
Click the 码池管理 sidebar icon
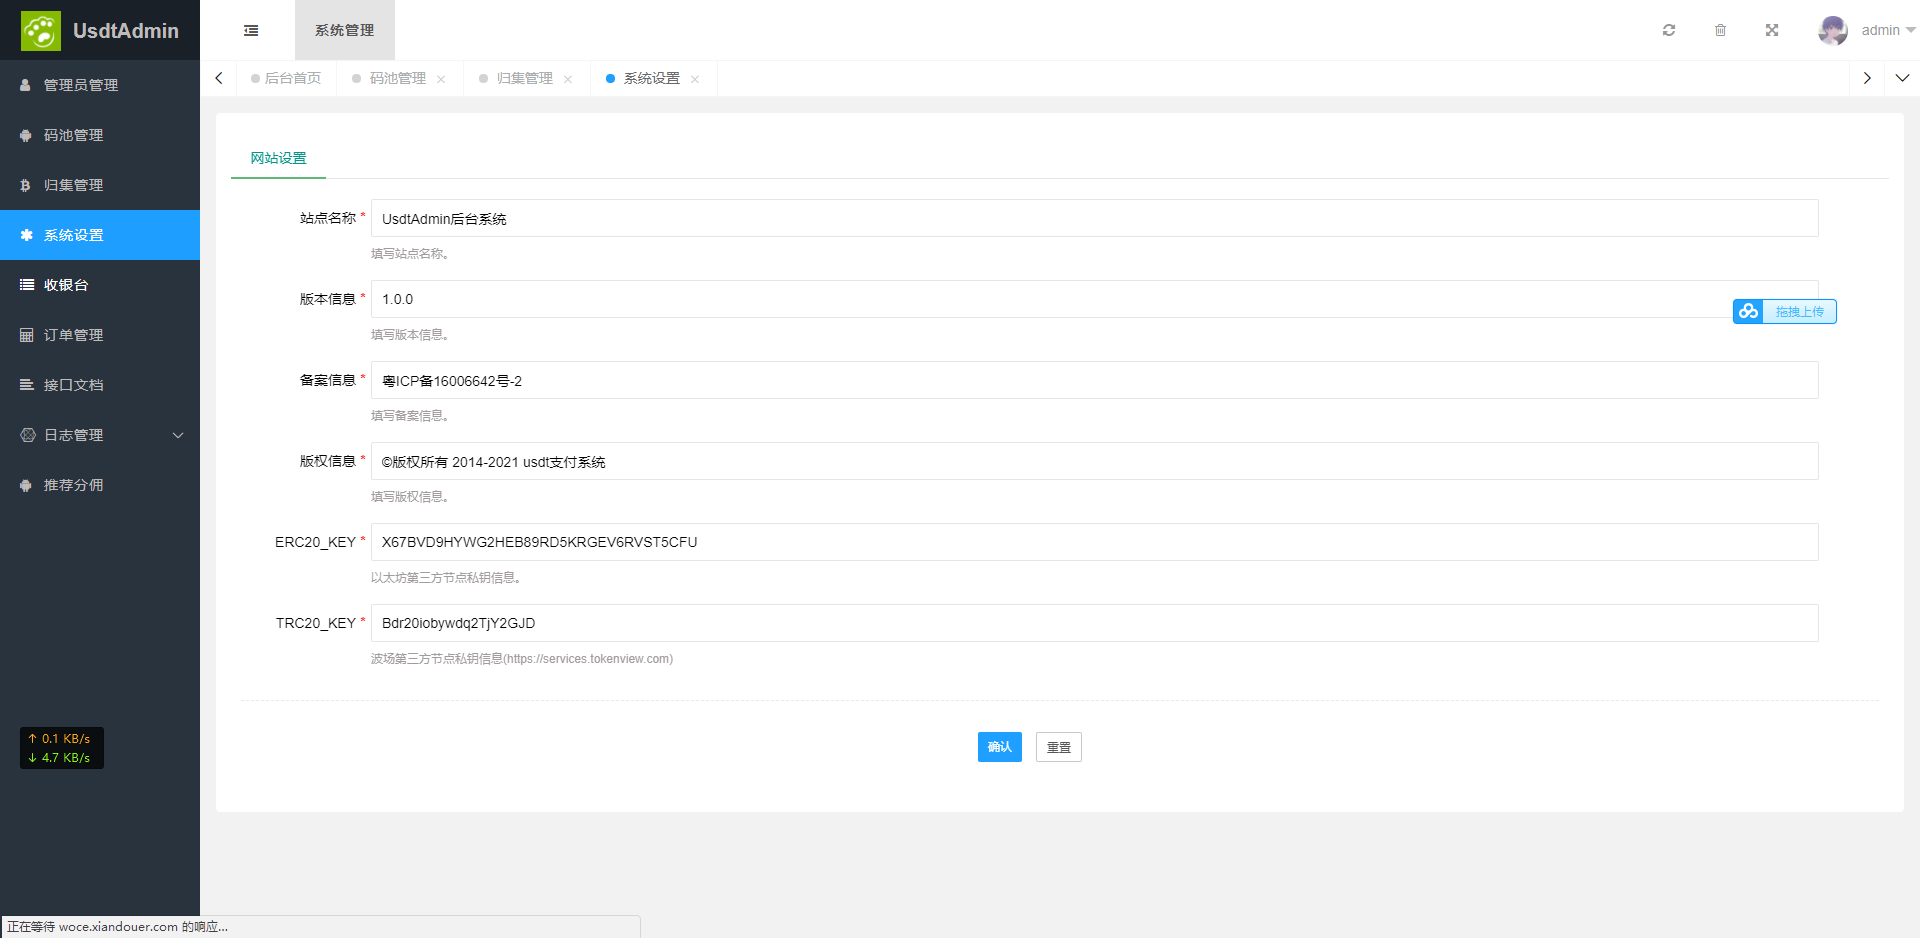(26, 135)
